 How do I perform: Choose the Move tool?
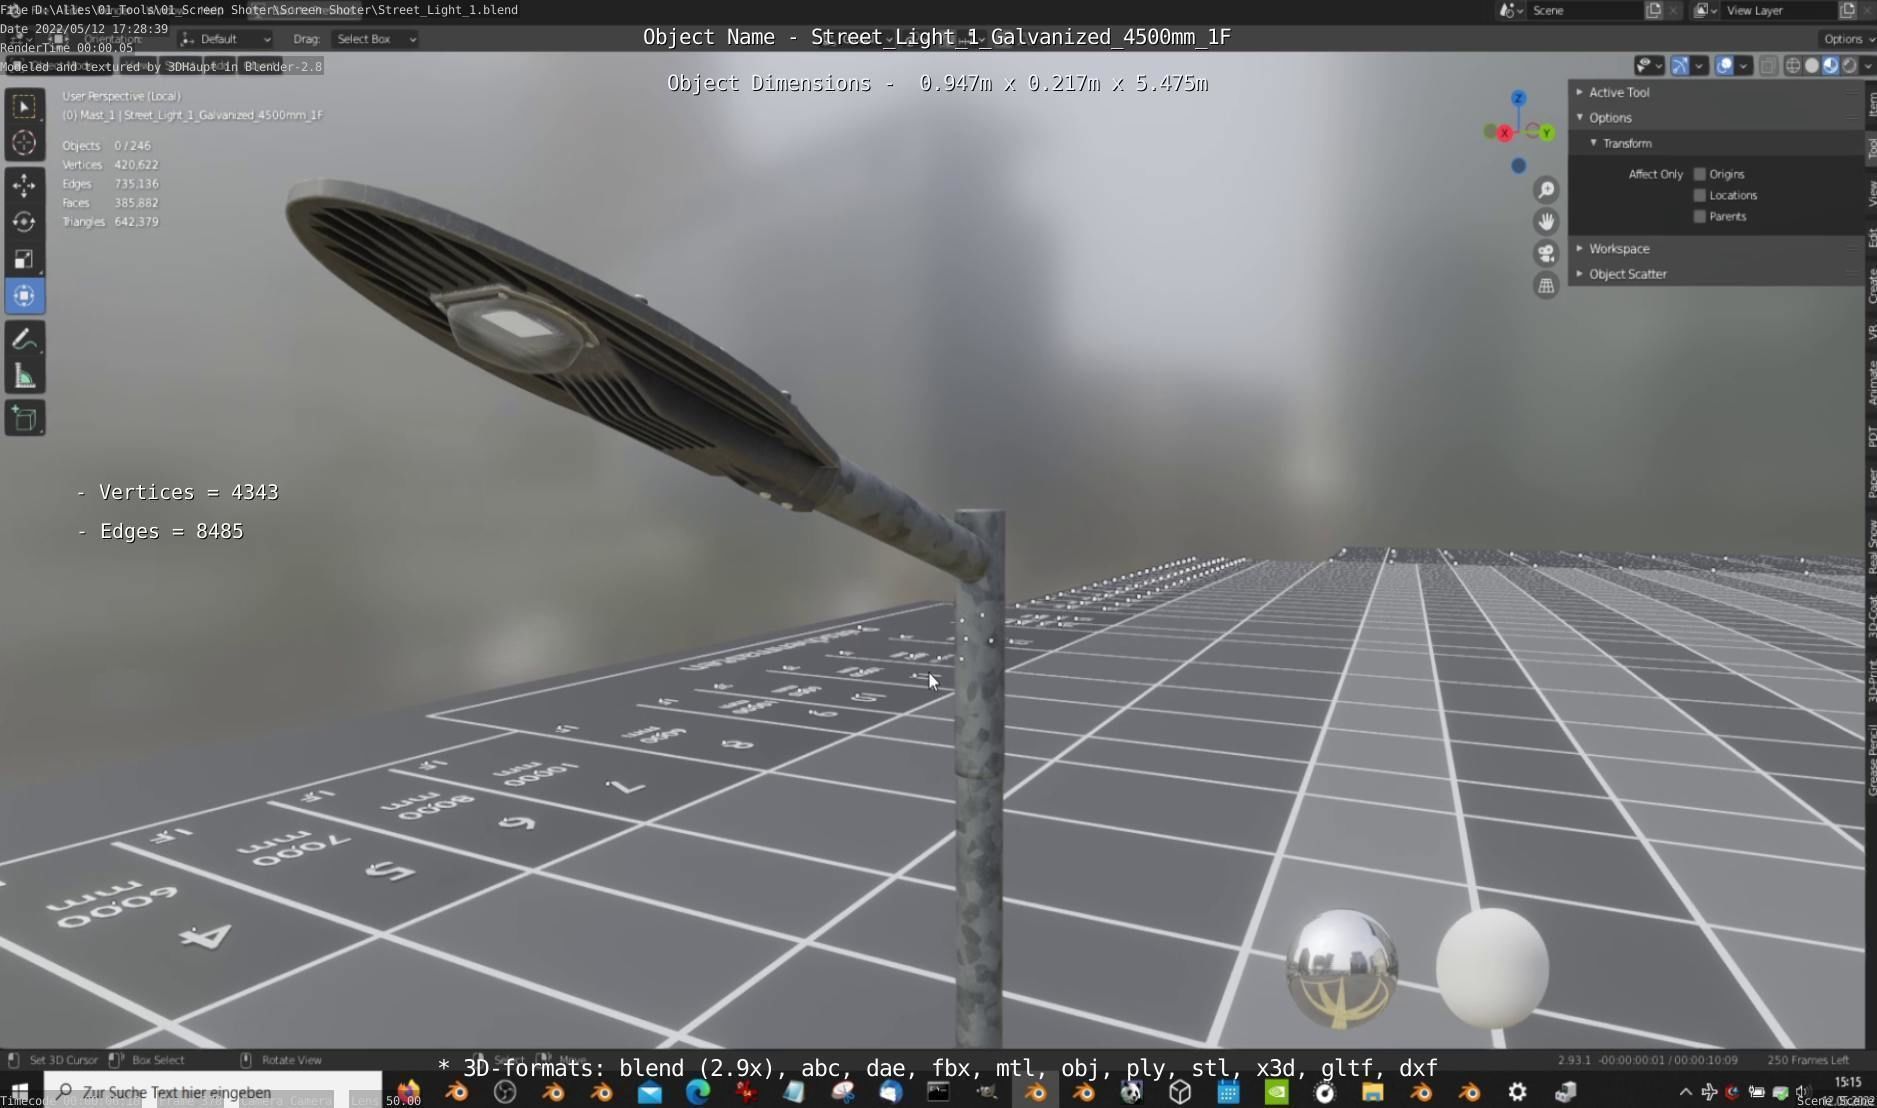25,185
